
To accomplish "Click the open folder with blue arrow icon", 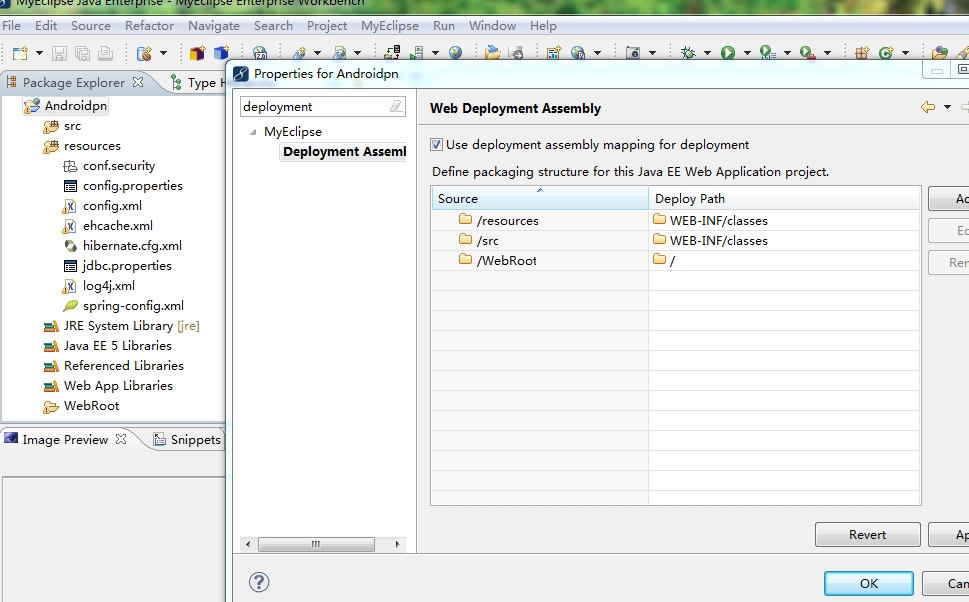I will click(x=493, y=53).
